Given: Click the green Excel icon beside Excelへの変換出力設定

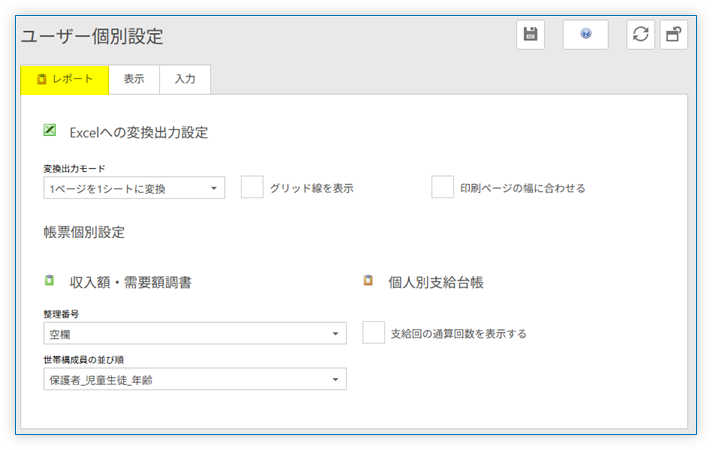Looking at the screenshot, I should [49, 130].
